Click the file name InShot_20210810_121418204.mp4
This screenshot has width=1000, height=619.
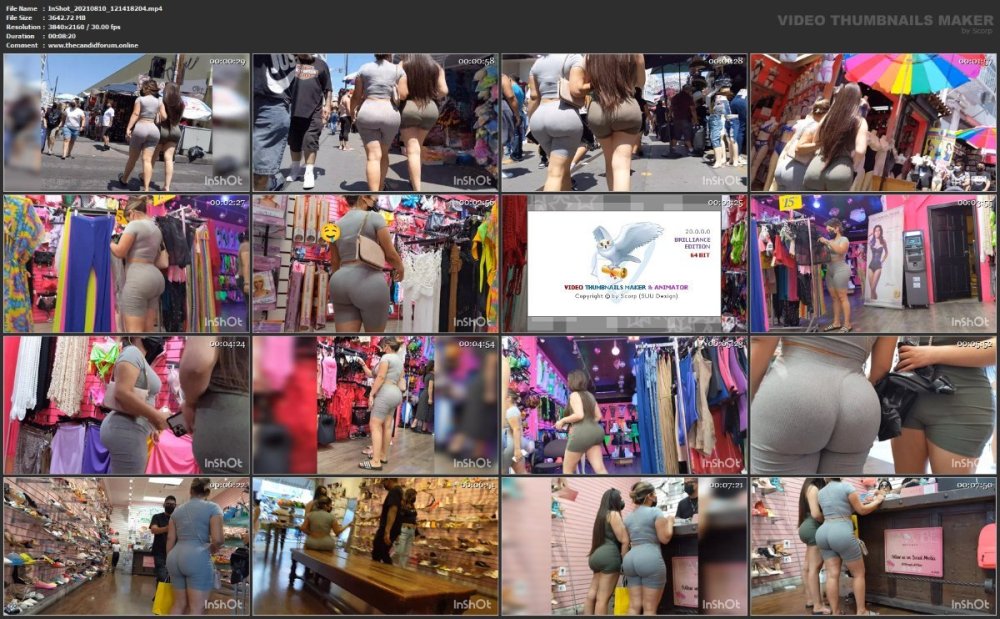[105, 8]
